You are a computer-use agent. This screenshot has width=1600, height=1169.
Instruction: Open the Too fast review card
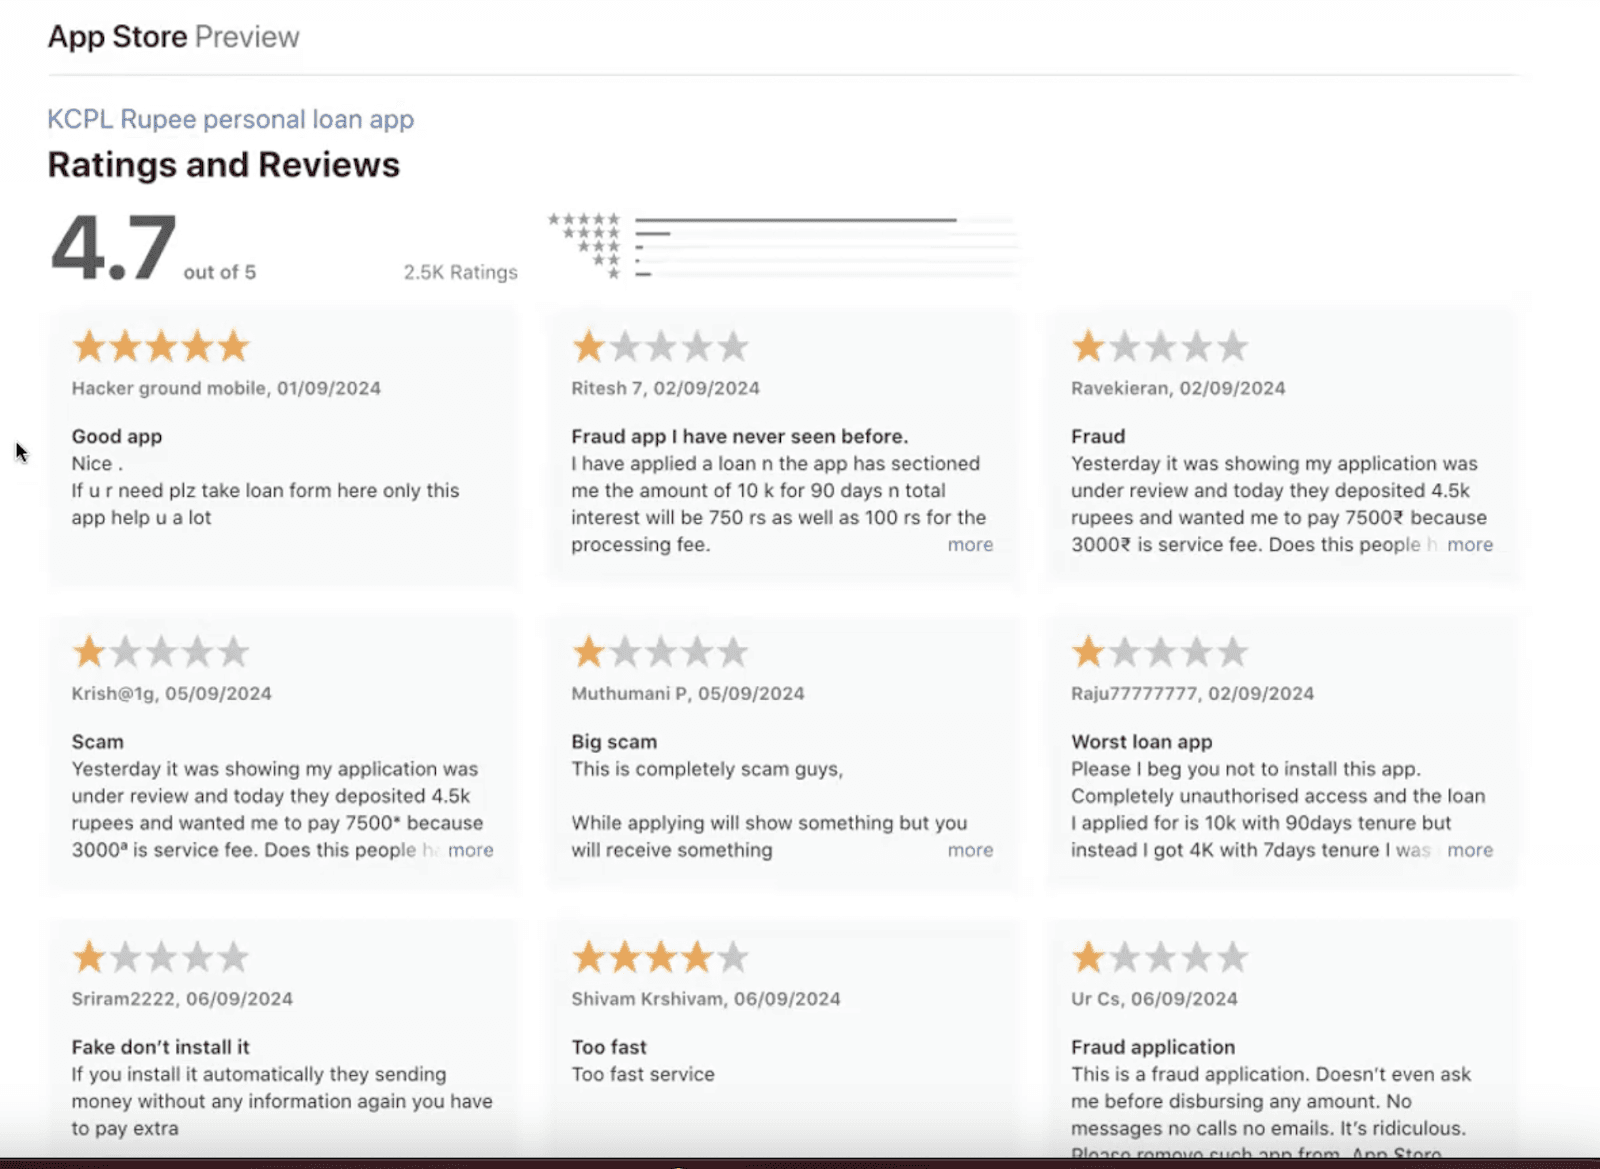(784, 1040)
